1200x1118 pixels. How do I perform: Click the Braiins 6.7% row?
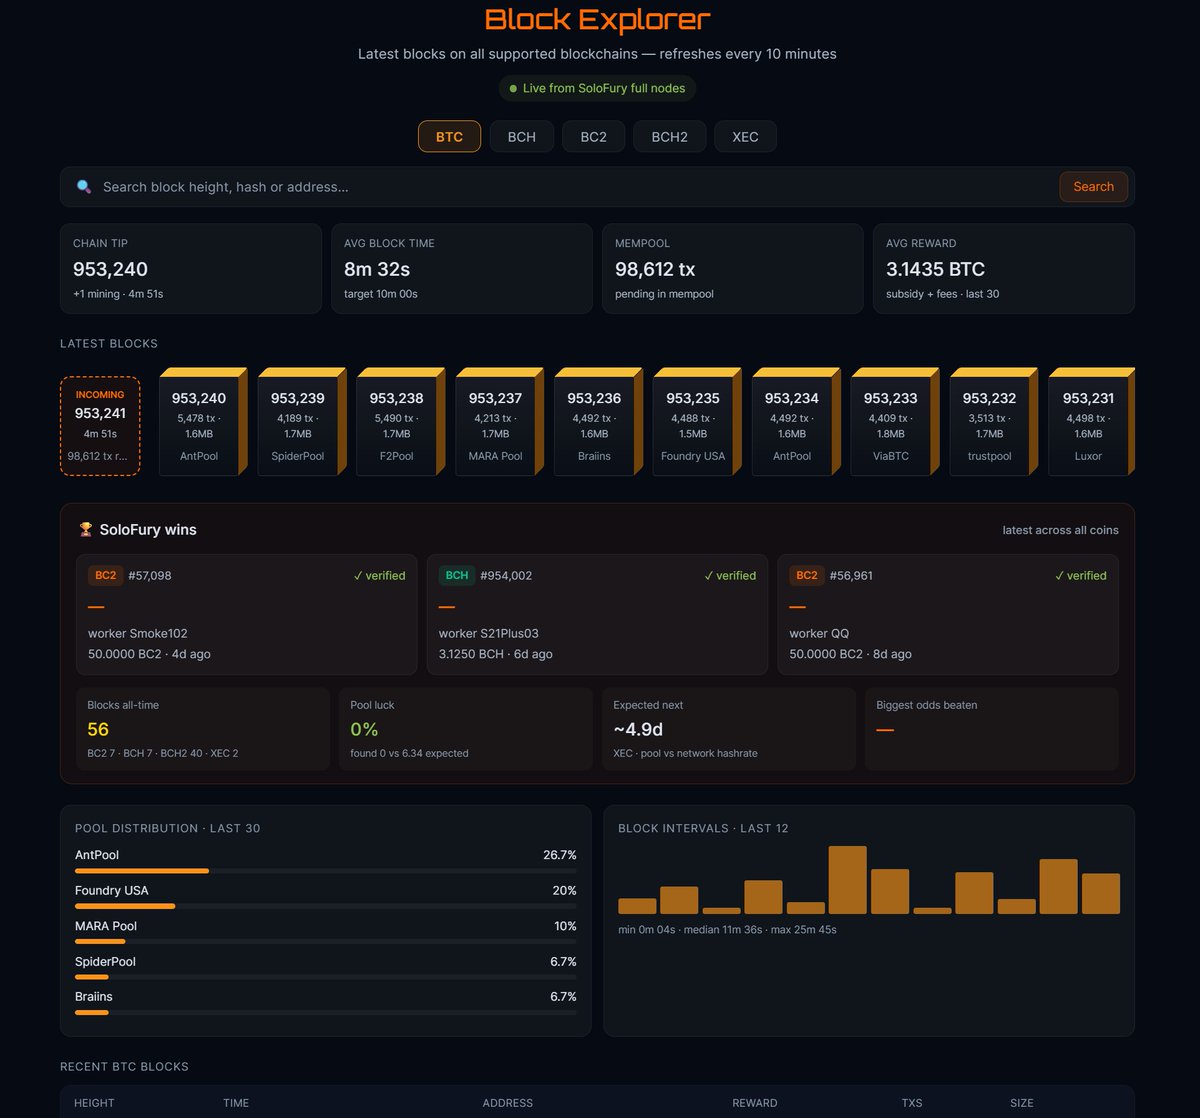pyautogui.click(x=326, y=1002)
